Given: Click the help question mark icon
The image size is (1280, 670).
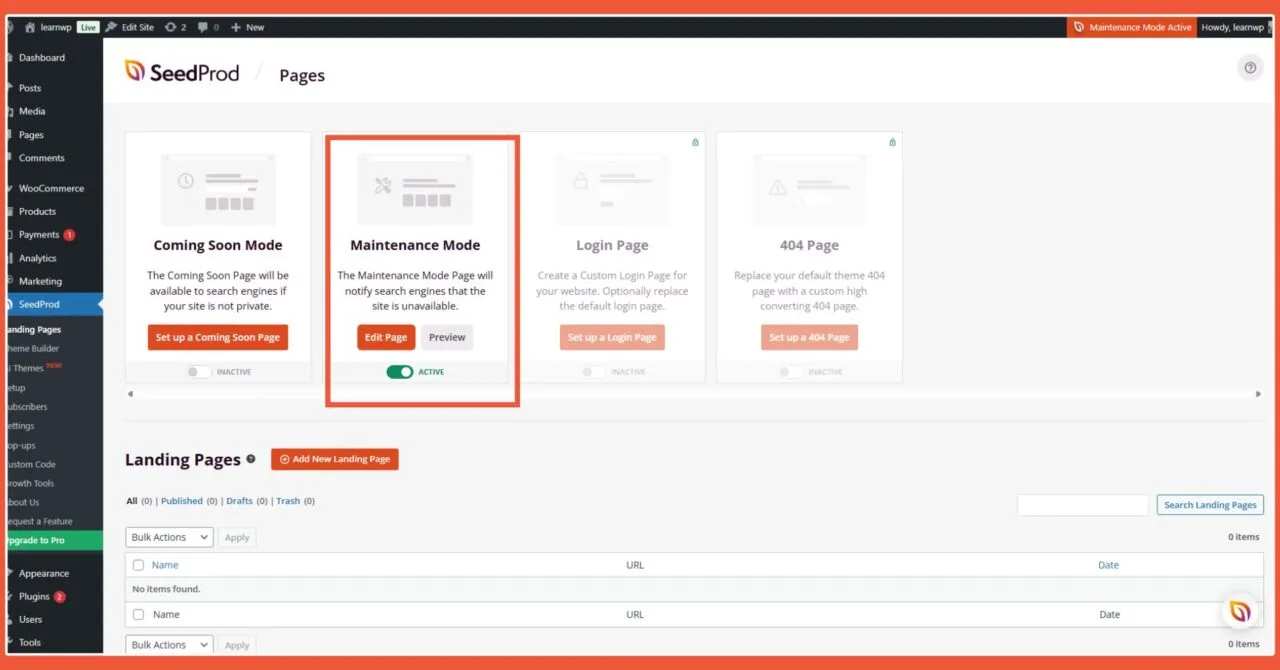Looking at the screenshot, I should click(x=1249, y=68).
